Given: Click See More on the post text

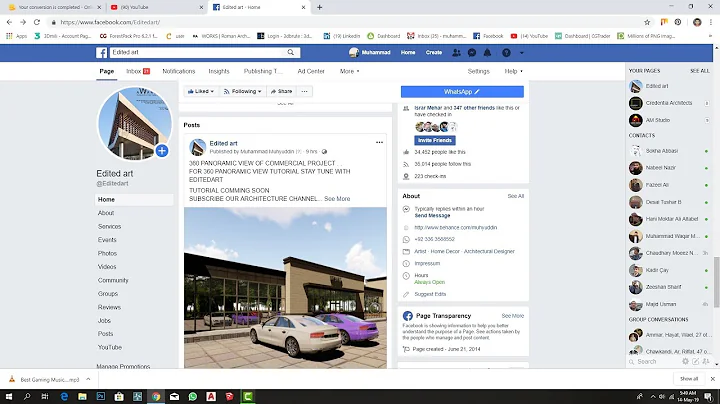Looking at the screenshot, I should pyautogui.click(x=337, y=199).
